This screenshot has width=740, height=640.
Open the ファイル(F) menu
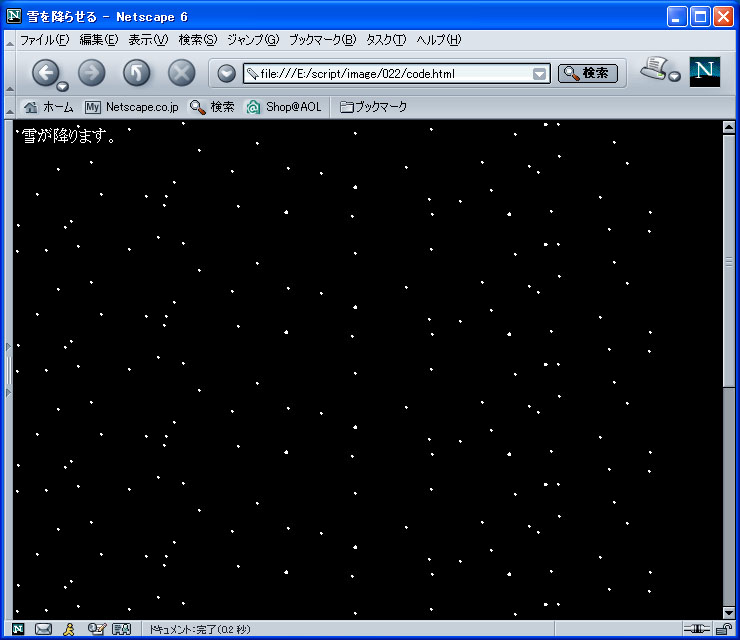pyautogui.click(x=45, y=40)
